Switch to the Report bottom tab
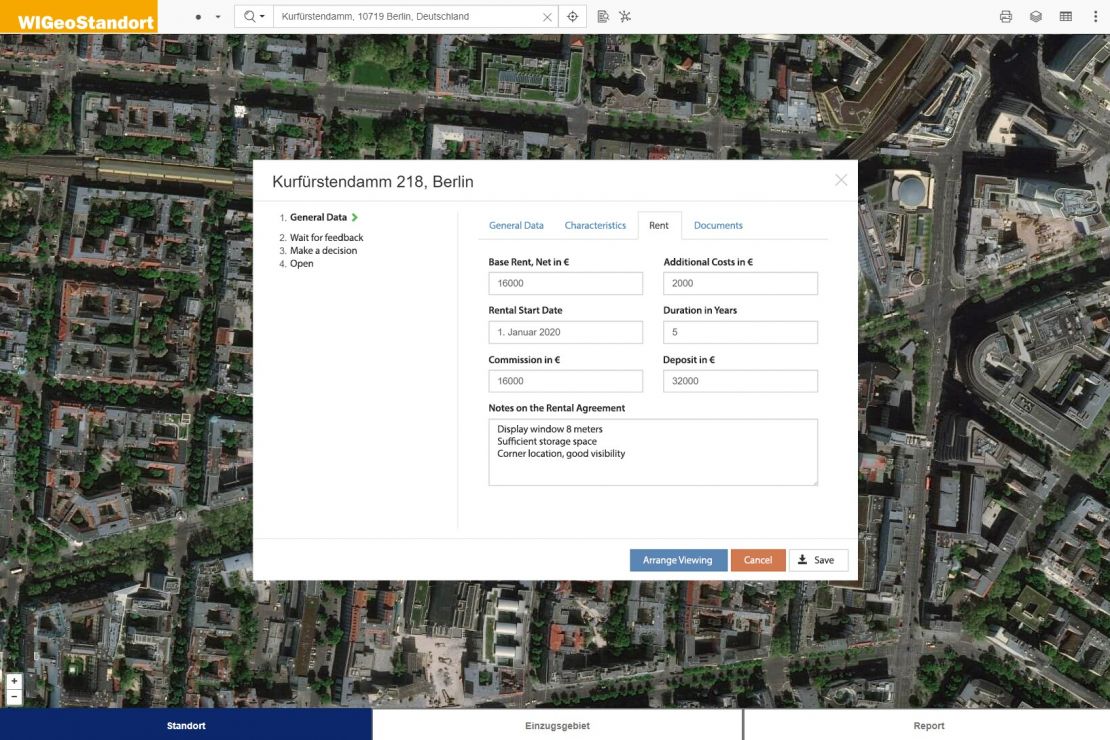Screen dimensions: 1110x740 coord(928,725)
